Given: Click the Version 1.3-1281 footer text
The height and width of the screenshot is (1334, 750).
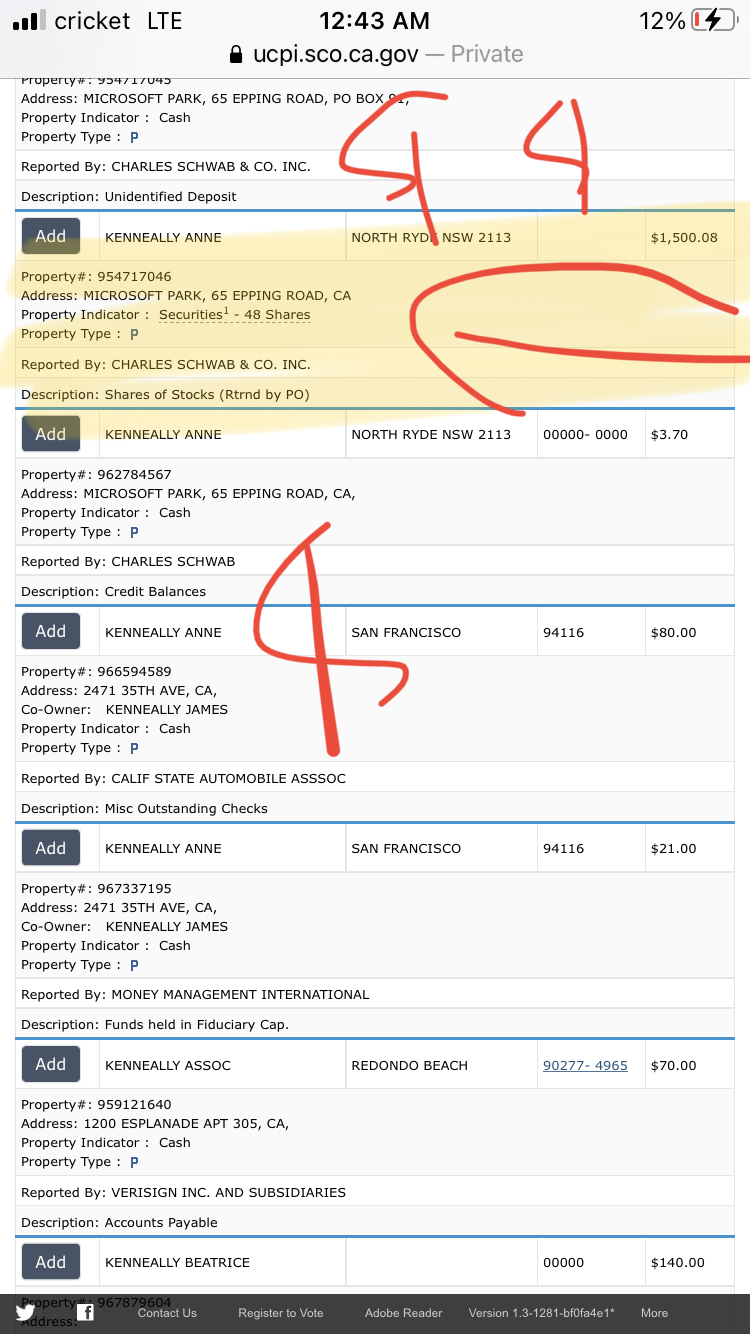Looking at the screenshot, I should 542,1313.
